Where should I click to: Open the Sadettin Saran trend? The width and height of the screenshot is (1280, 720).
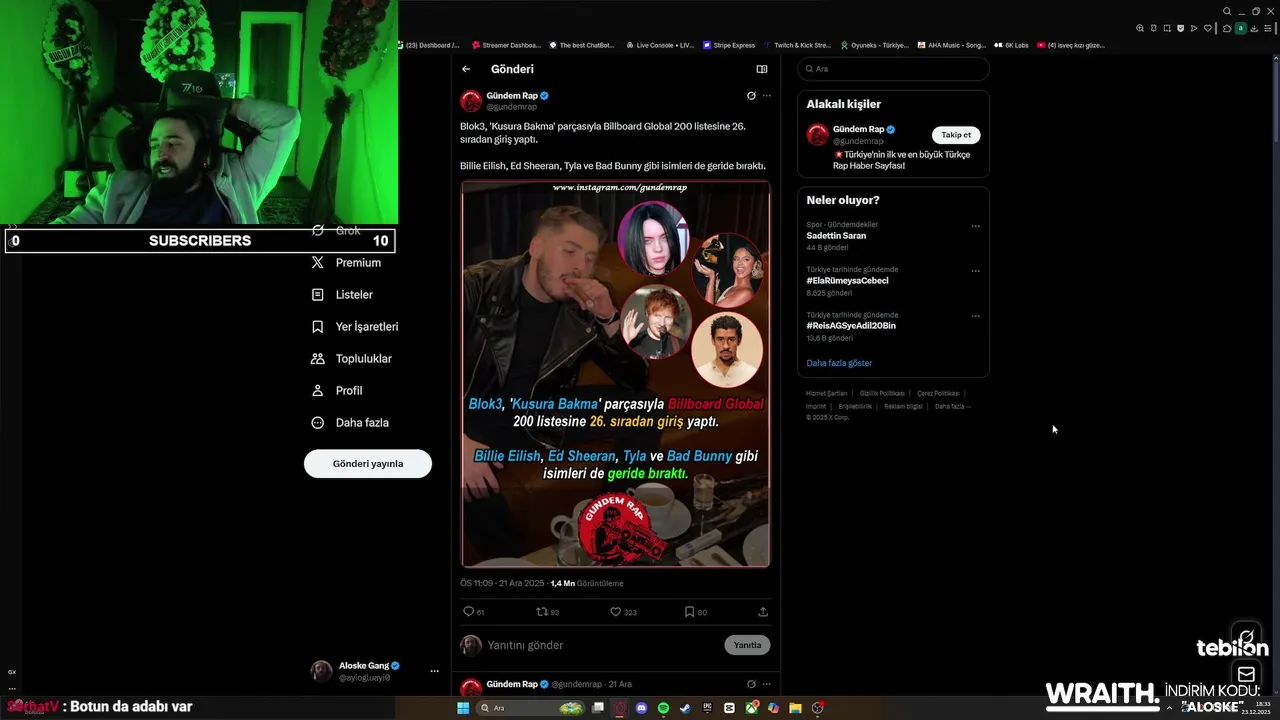(836, 236)
